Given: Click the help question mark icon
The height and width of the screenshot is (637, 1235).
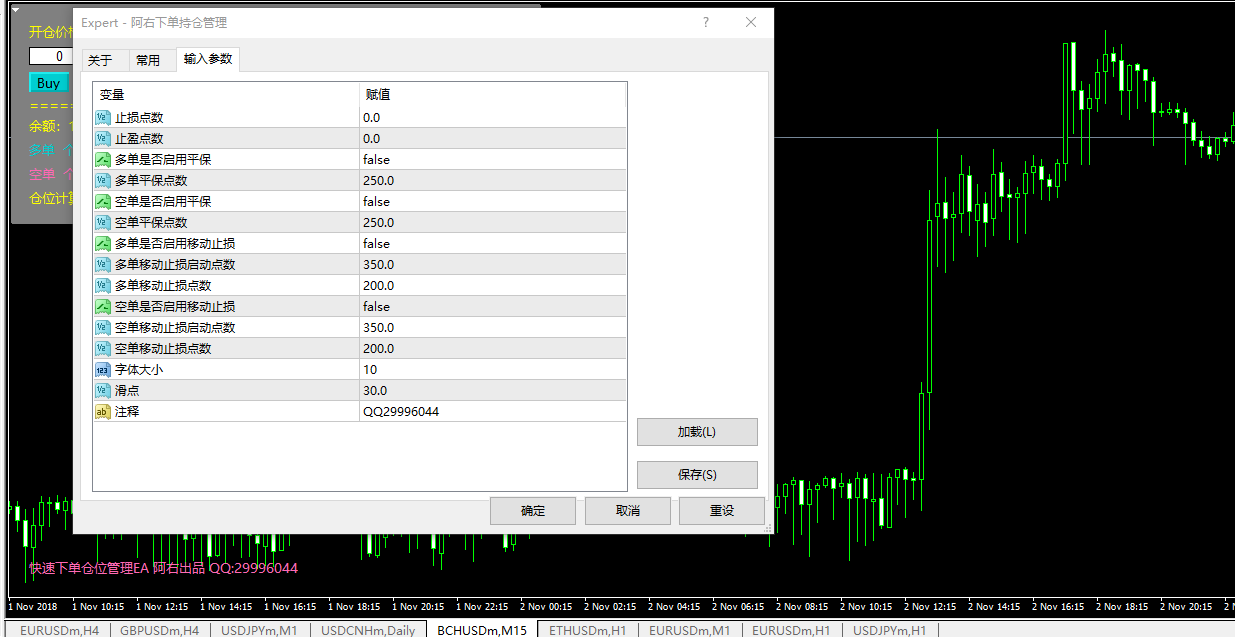Looking at the screenshot, I should [x=706, y=22].
